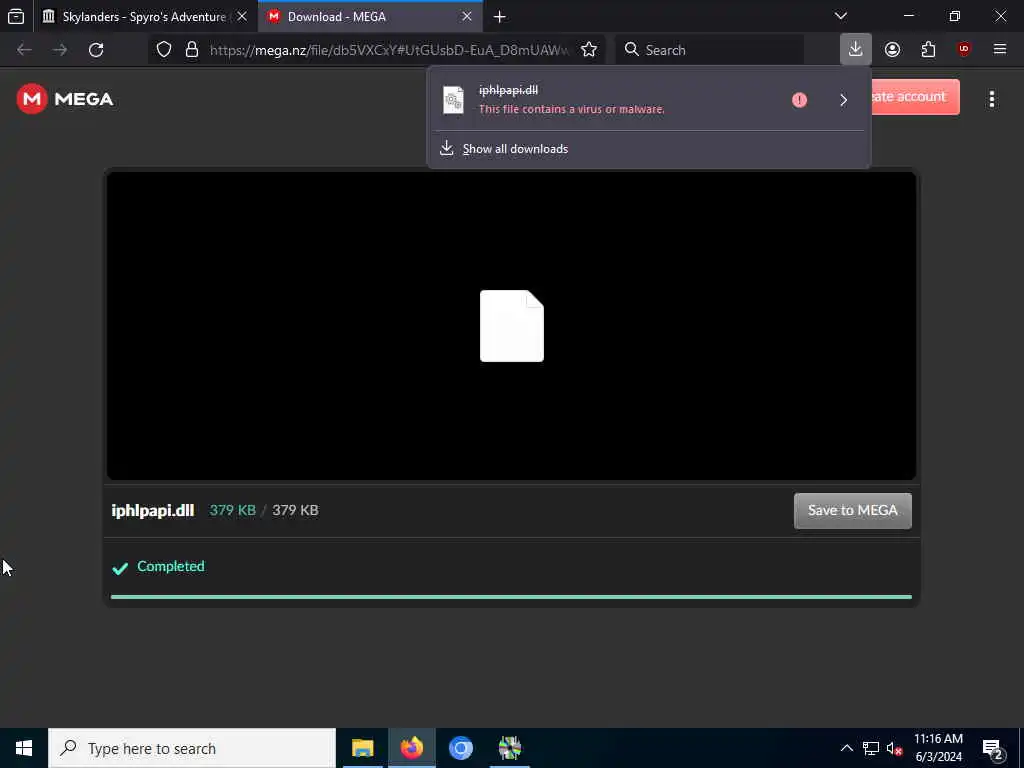Image resolution: width=1024 pixels, height=768 pixels.
Task: Click the Firefox taskbar icon
Action: click(x=411, y=748)
